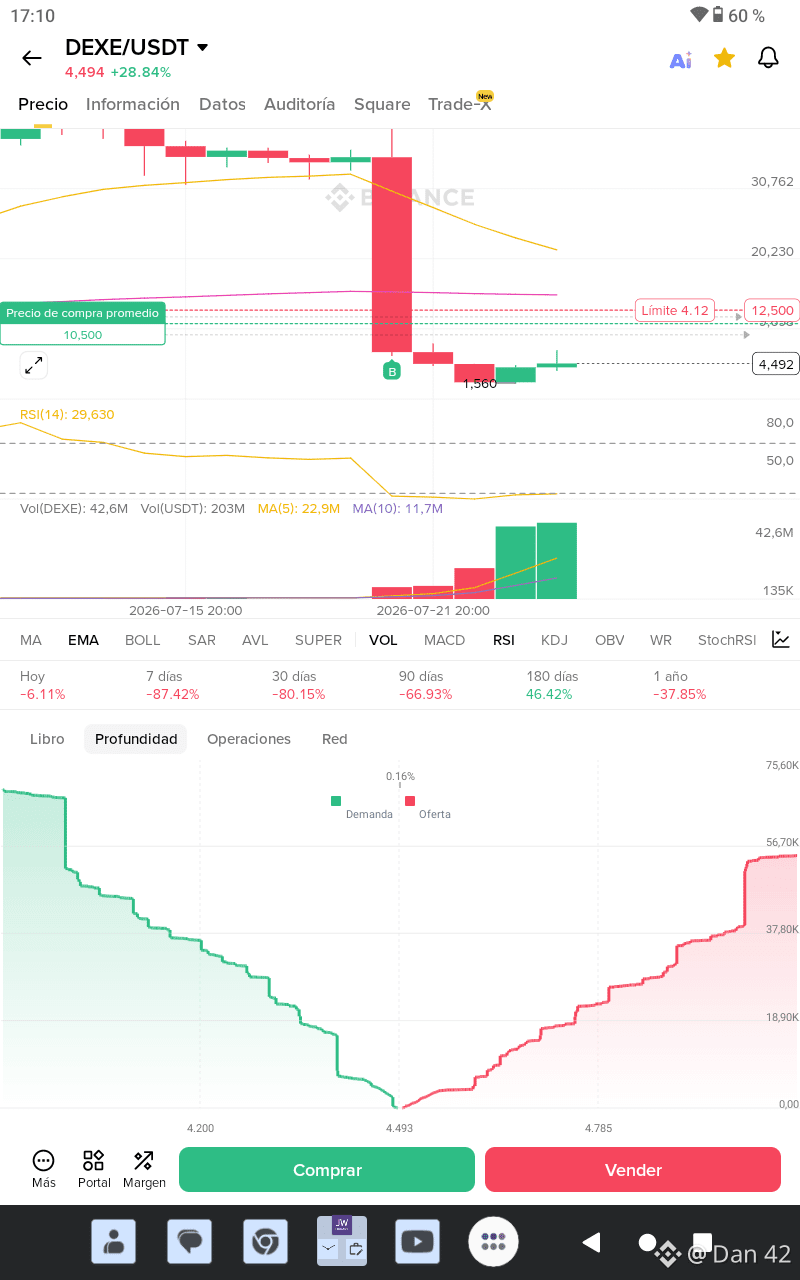800x1280 pixels.
Task: Tap the 10,500 average buy price box
Action: (x=83, y=335)
